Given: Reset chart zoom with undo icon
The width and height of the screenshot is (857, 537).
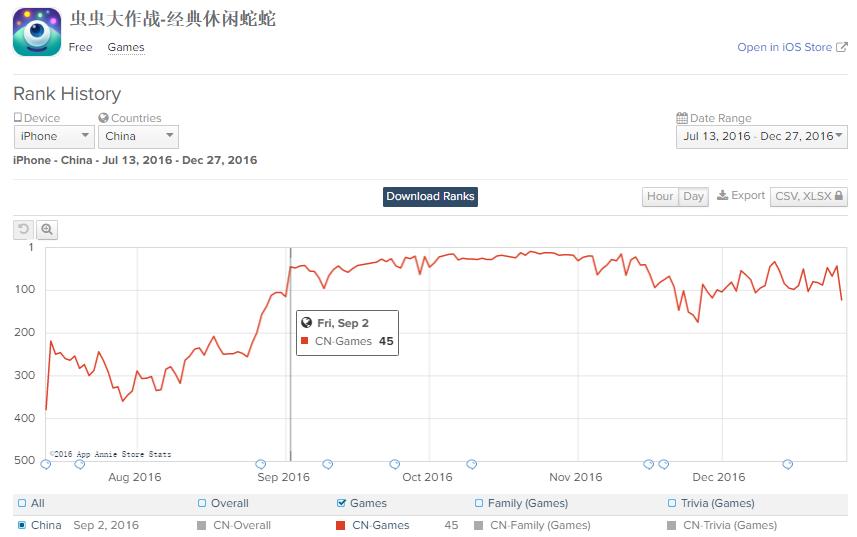Looking at the screenshot, I should 24,229.
